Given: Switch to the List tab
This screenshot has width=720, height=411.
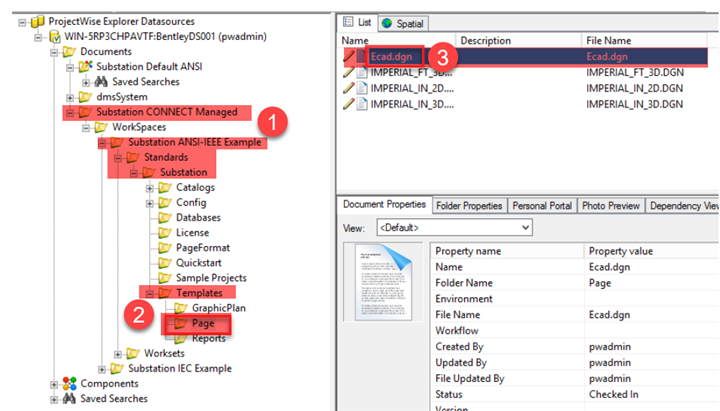Looking at the screenshot, I should point(357,23).
